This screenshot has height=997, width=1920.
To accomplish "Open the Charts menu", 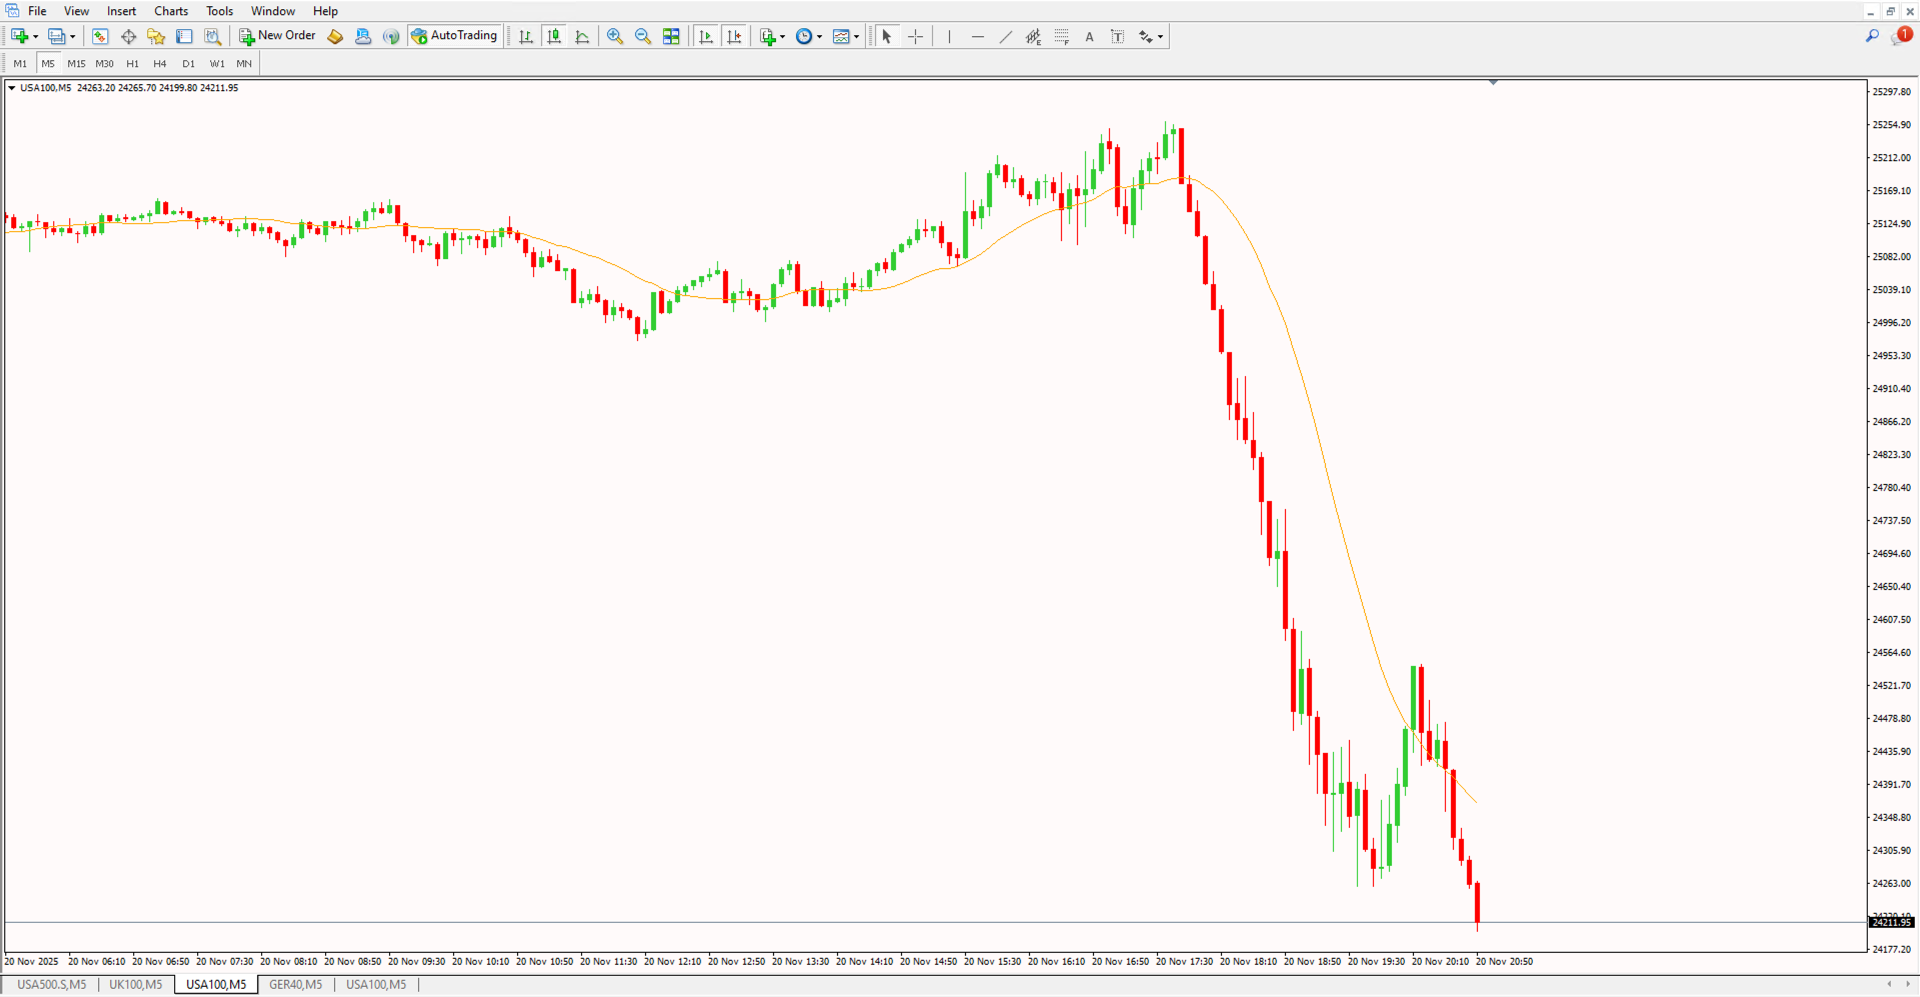I will tap(171, 11).
